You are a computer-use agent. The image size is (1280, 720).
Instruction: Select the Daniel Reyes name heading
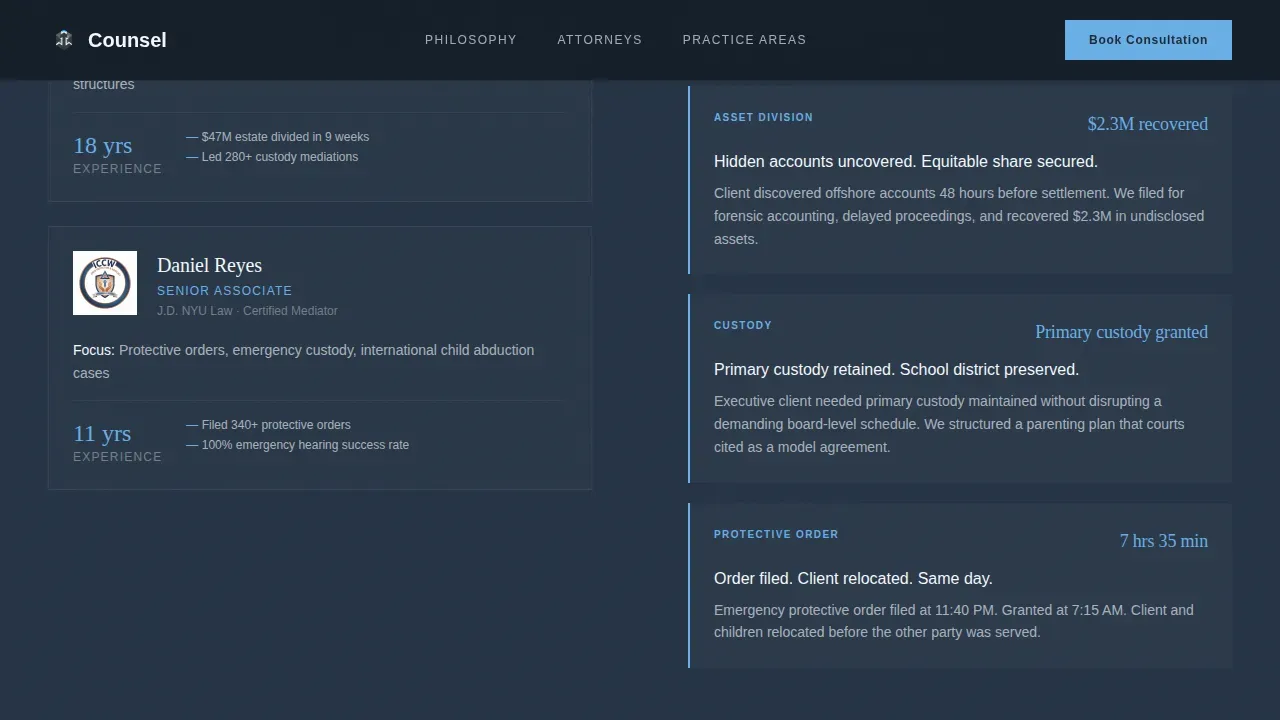209,265
